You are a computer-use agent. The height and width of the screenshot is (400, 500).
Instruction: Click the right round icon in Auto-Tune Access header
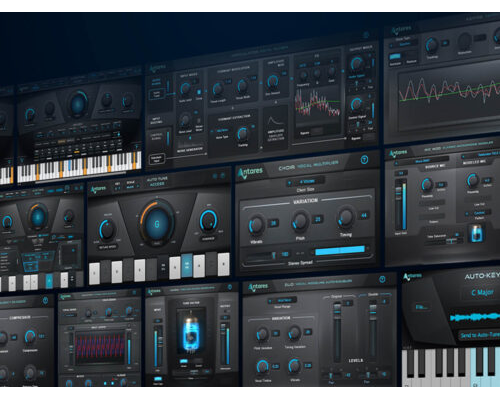[223, 175]
